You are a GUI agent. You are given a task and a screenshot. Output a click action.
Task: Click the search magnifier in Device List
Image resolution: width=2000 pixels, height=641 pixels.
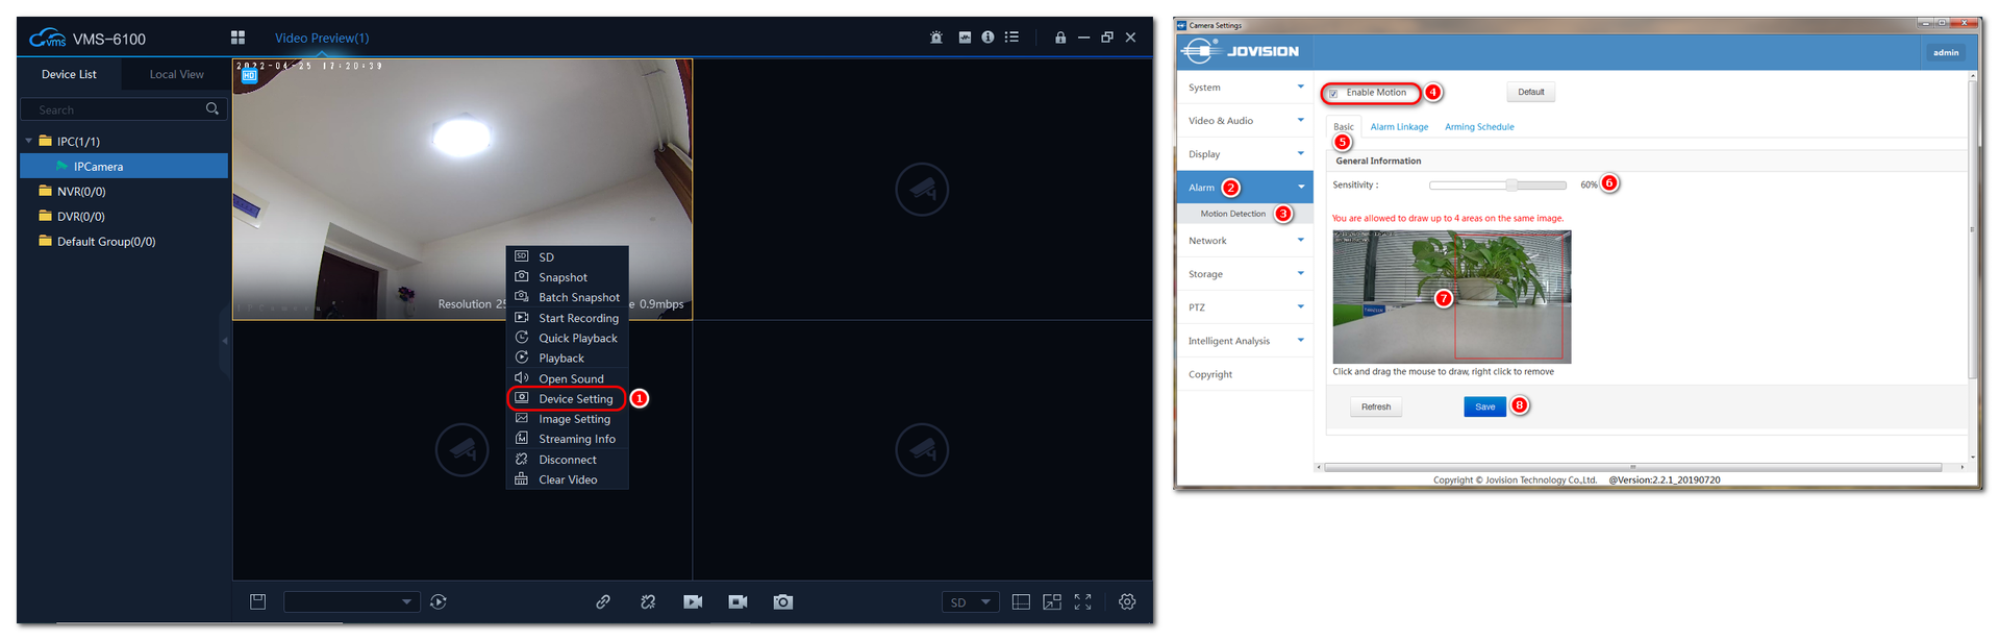tap(212, 109)
